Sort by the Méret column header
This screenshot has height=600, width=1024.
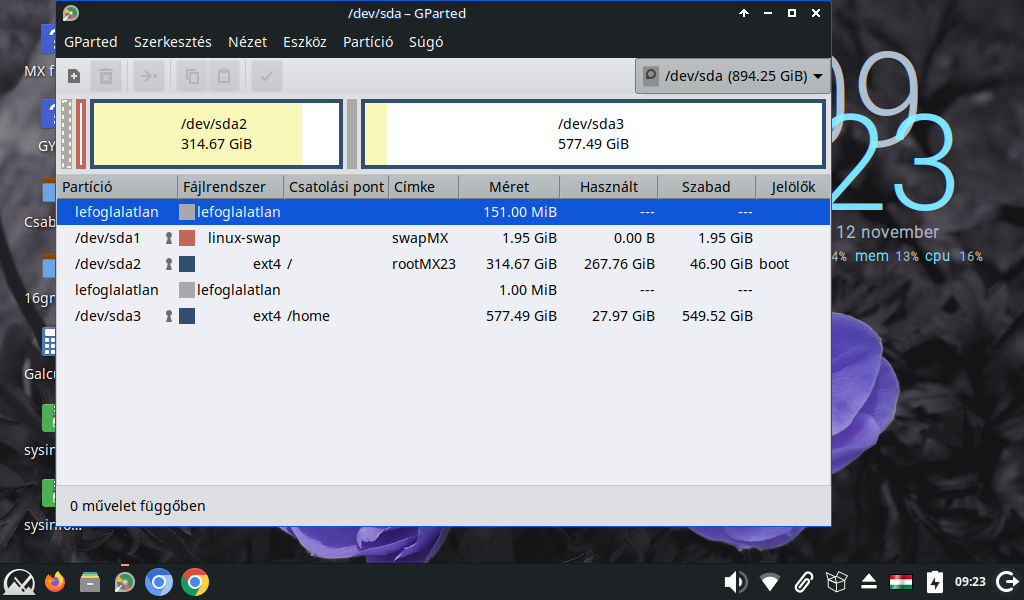click(x=508, y=187)
